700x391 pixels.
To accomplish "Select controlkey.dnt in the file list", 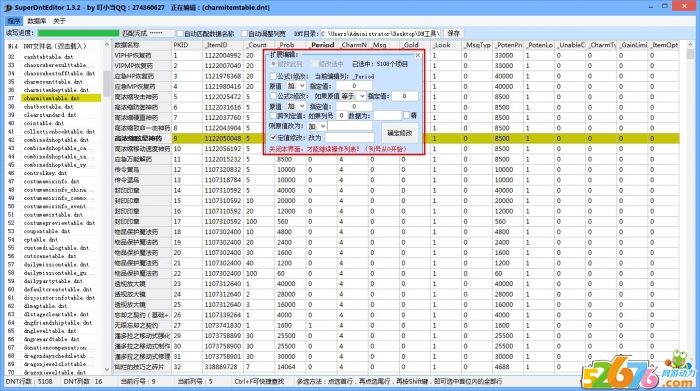I will (x=45, y=173).
